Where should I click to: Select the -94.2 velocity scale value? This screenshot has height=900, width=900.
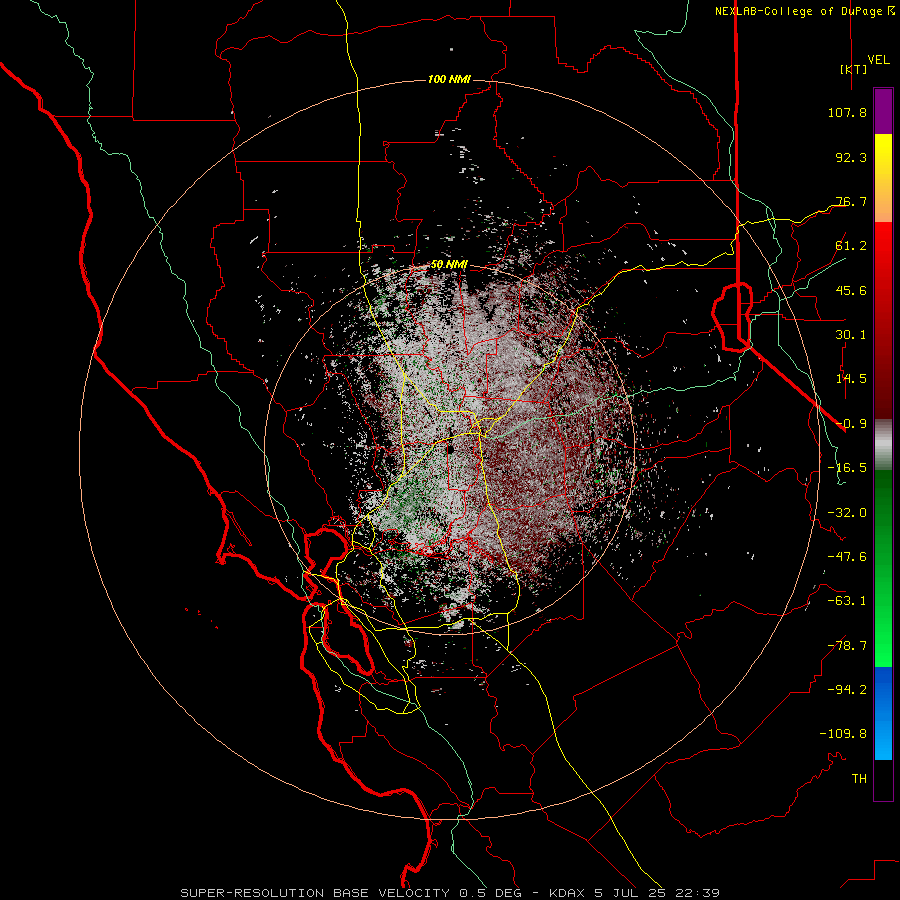click(847, 689)
